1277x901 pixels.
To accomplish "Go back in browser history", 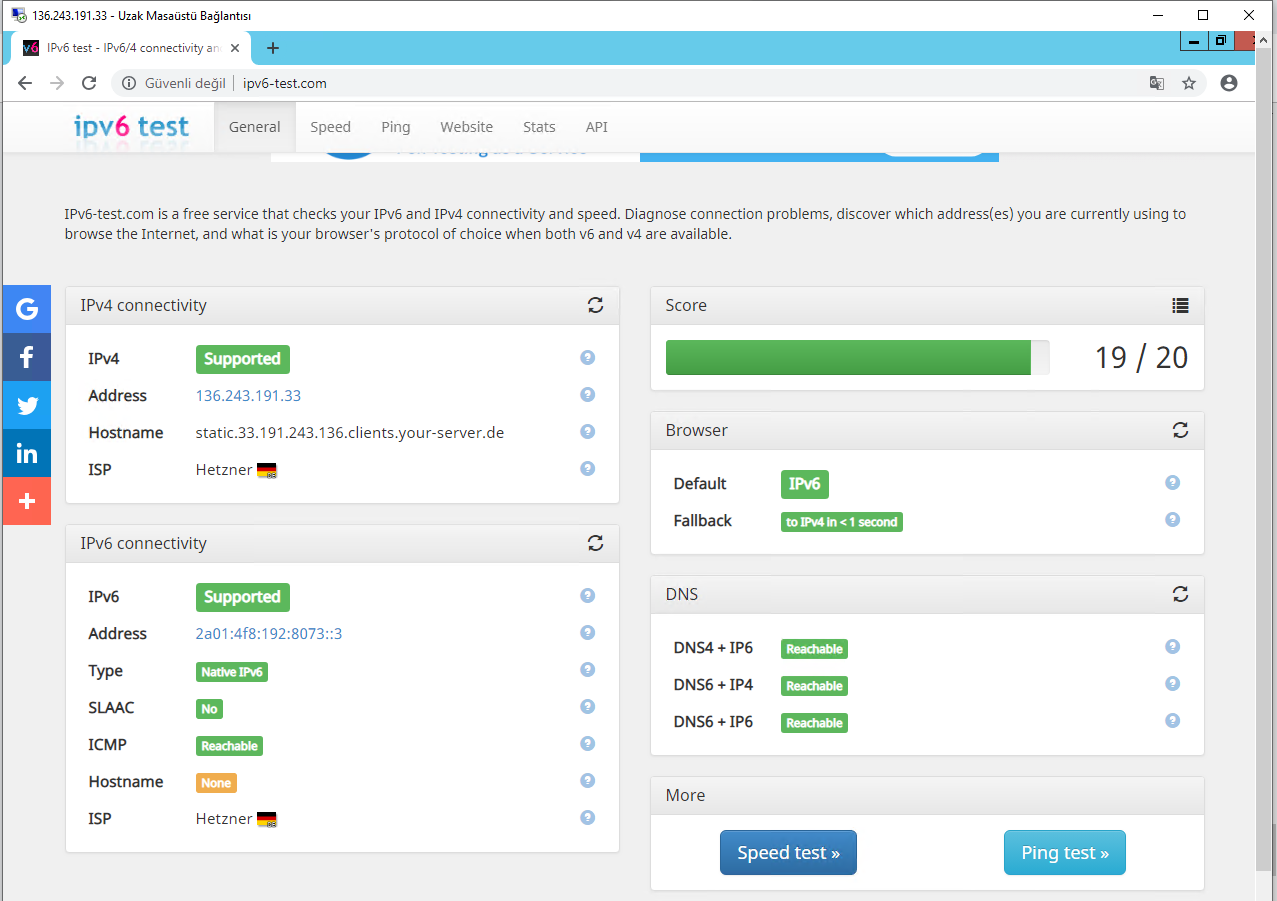I will tap(25, 83).
